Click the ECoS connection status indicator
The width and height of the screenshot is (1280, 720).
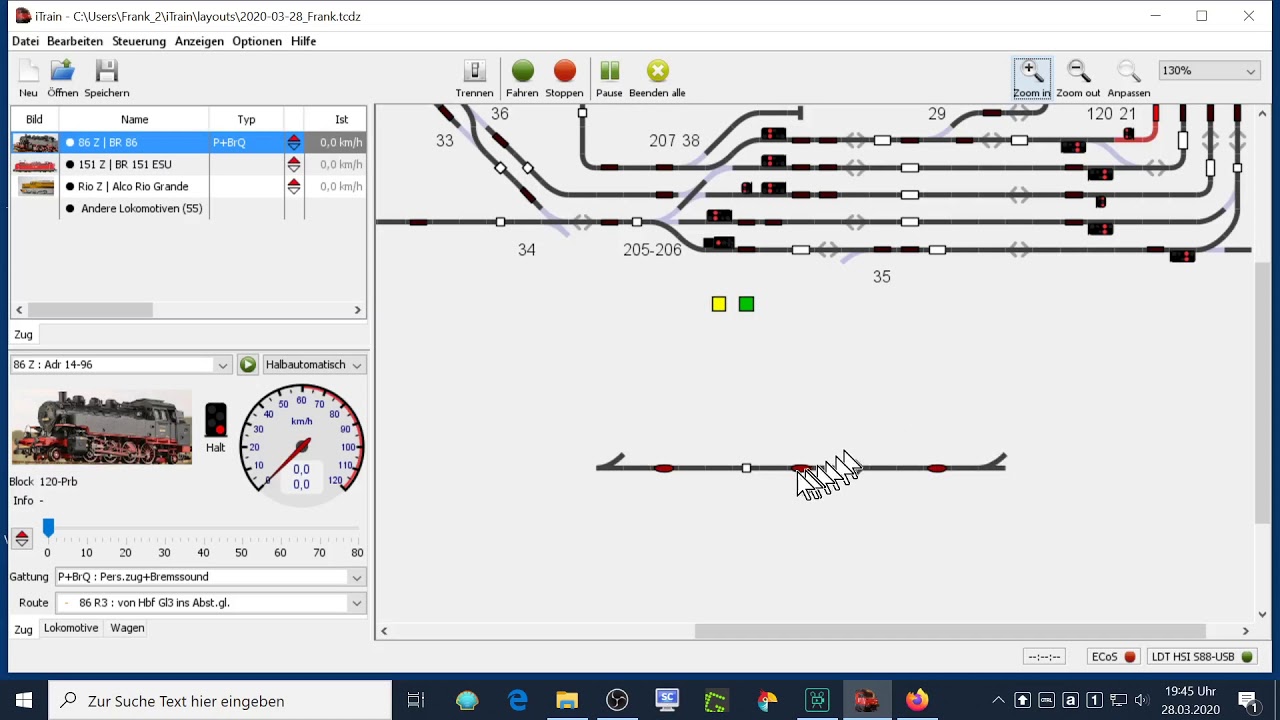tap(1114, 657)
